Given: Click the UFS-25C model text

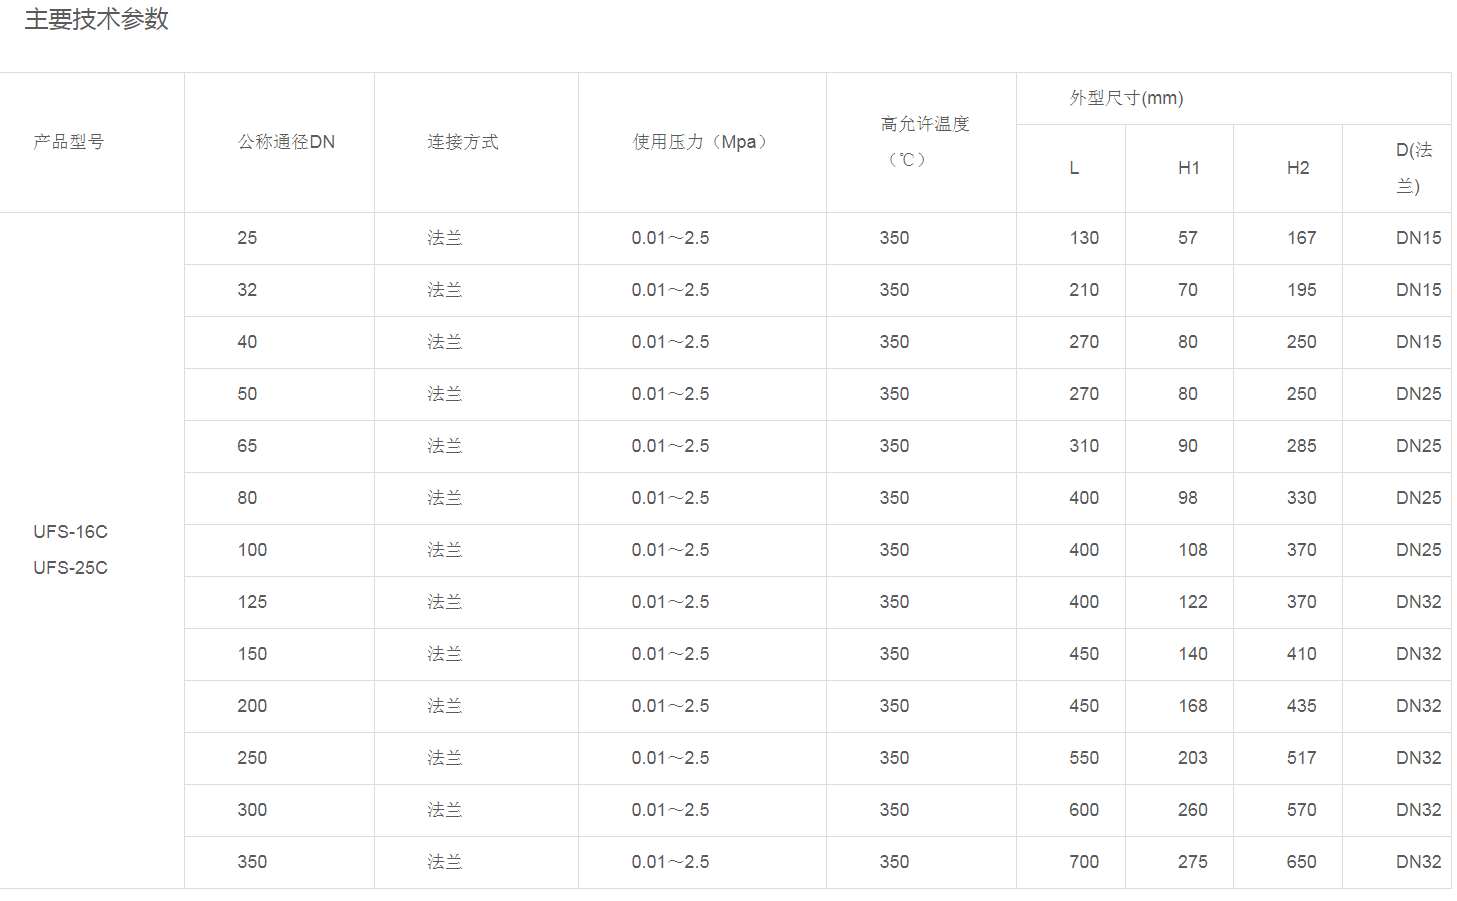Looking at the screenshot, I should coord(70,568).
